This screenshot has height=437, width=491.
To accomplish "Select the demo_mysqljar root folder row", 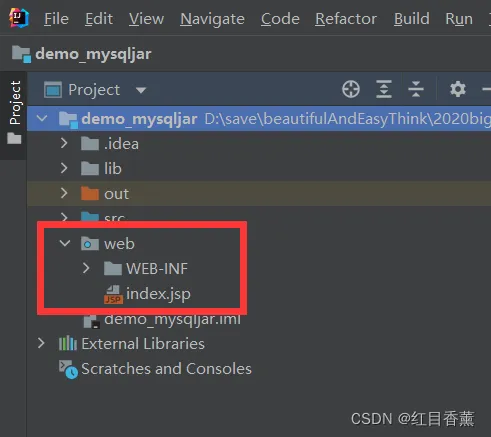I will tap(259, 119).
